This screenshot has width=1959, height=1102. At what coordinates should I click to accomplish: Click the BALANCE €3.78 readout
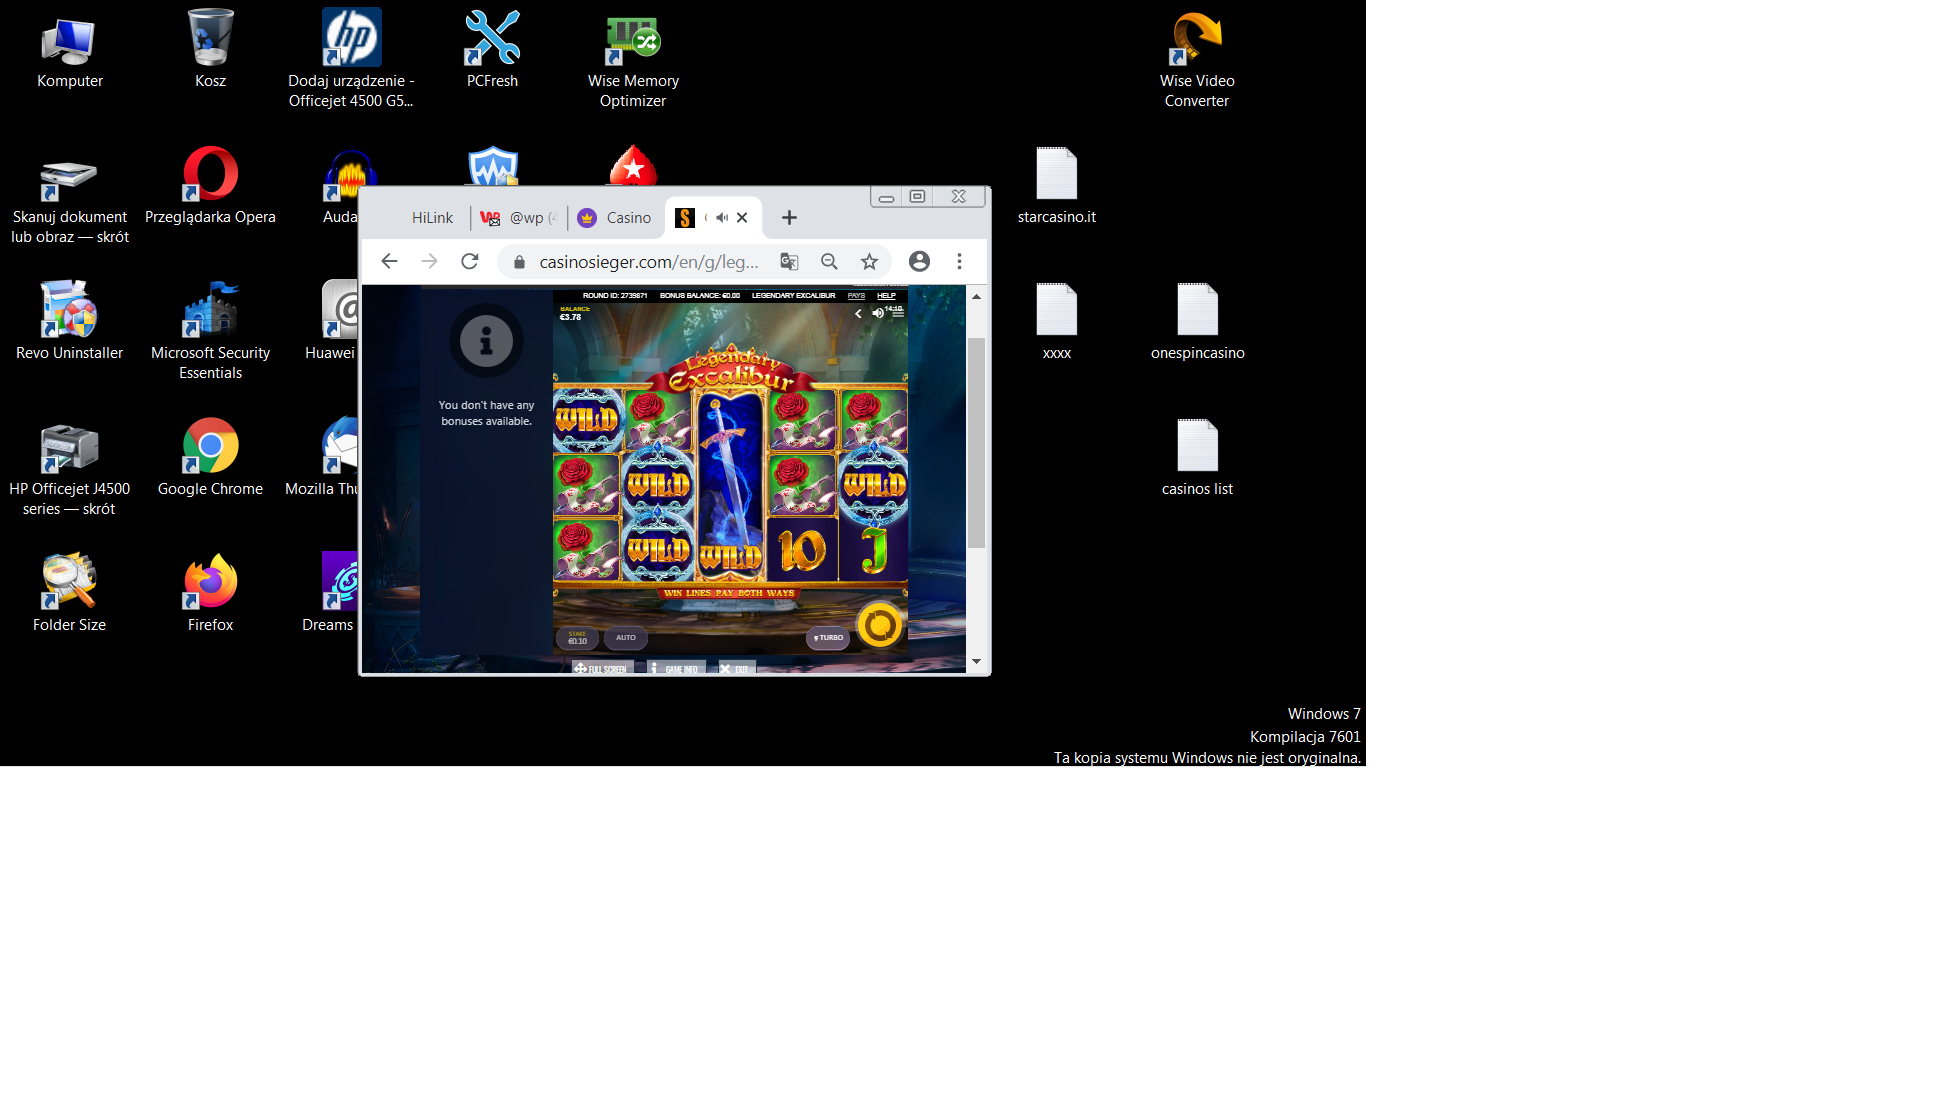pyautogui.click(x=575, y=313)
